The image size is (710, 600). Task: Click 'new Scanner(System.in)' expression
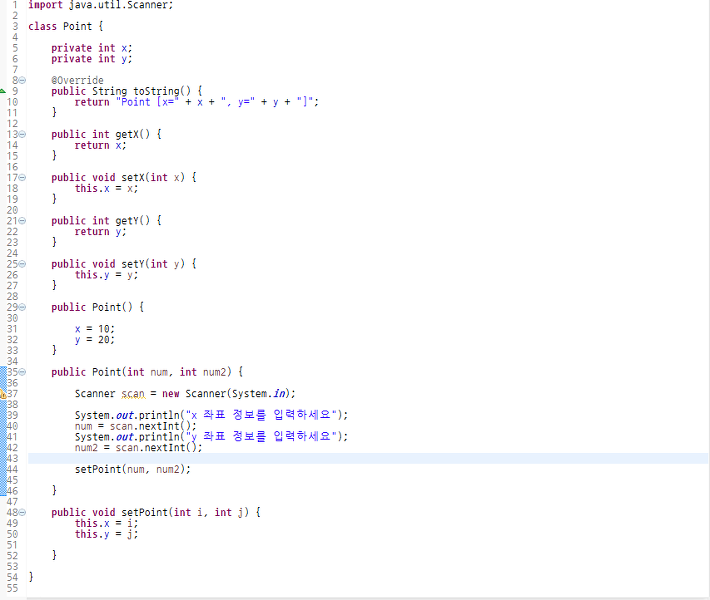point(226,394)
